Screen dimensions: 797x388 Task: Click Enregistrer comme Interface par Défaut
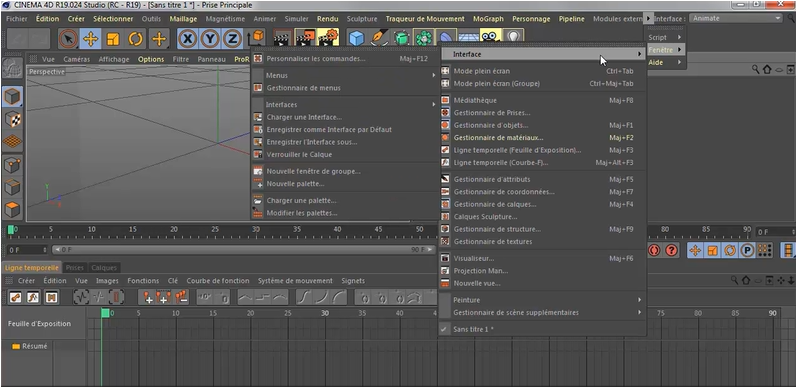coord(345,130)
